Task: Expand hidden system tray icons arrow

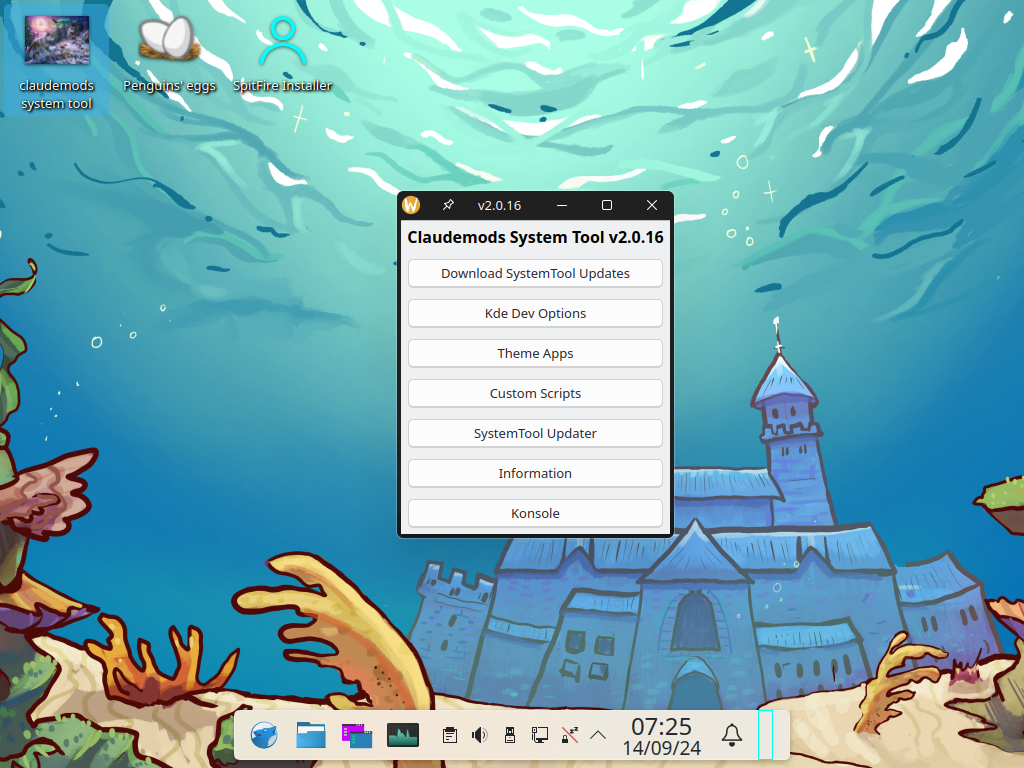Action: click(598, 735)
